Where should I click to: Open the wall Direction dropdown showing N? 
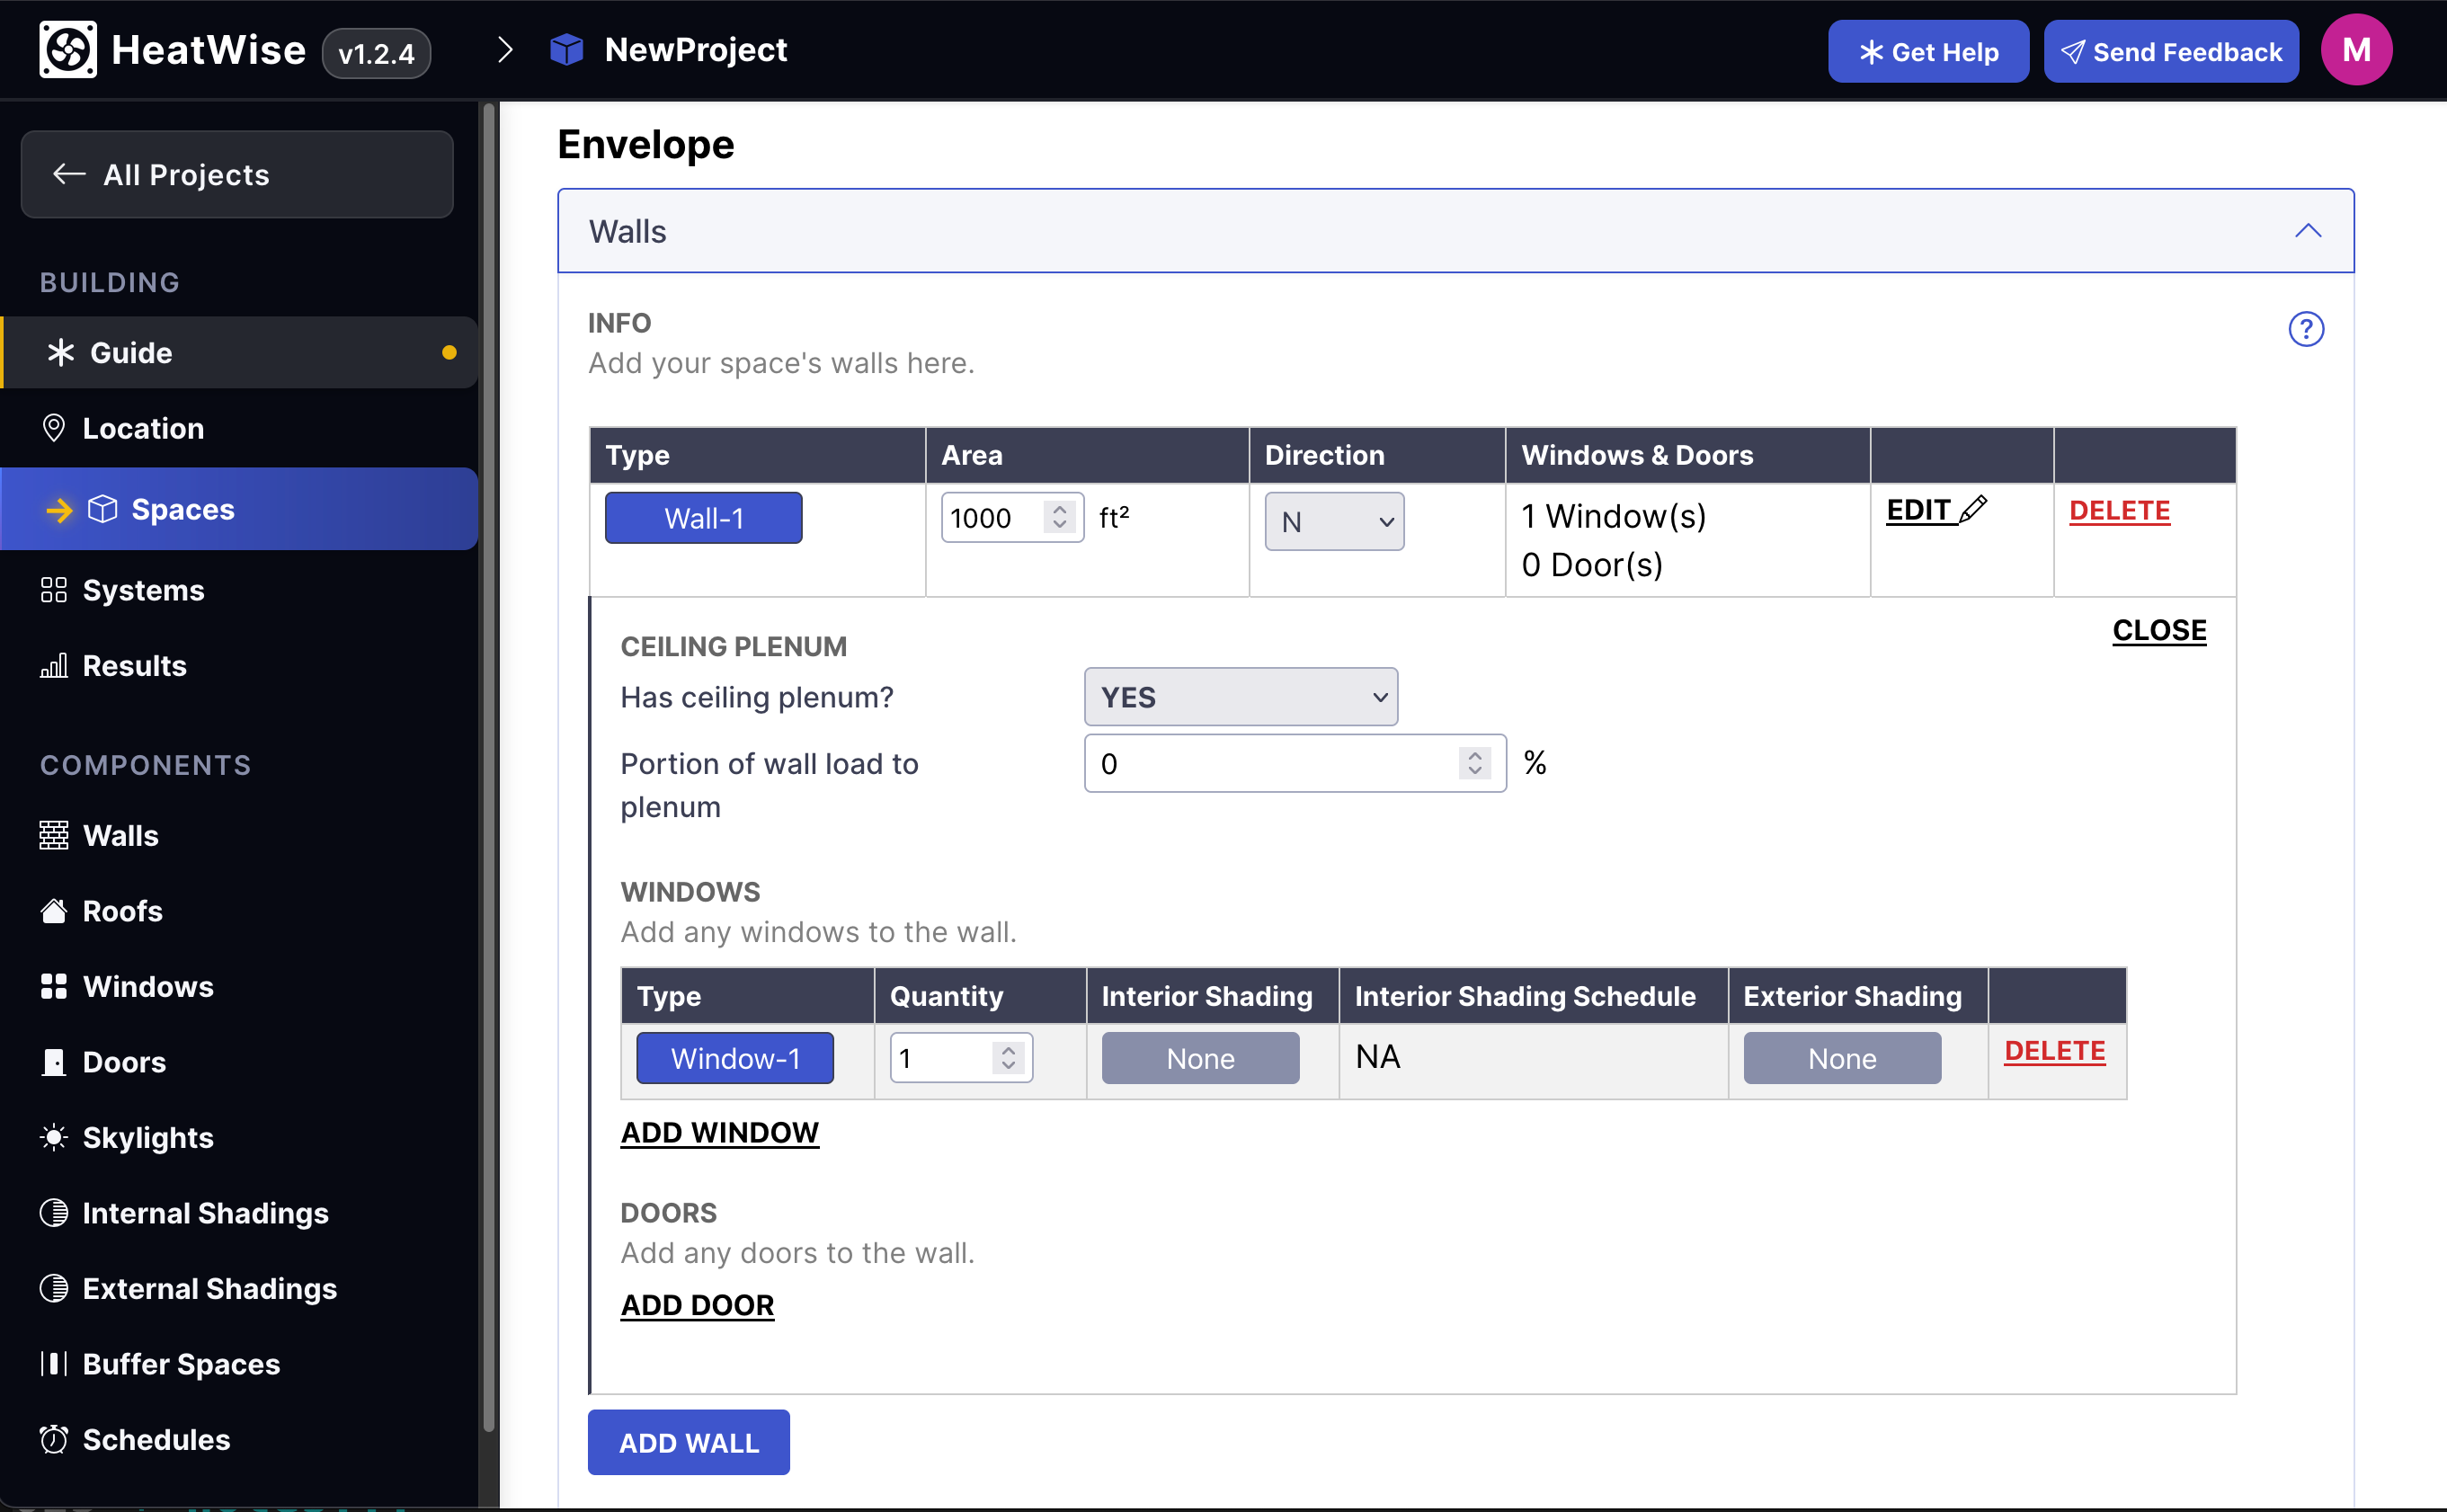(x=1334, y=521)
